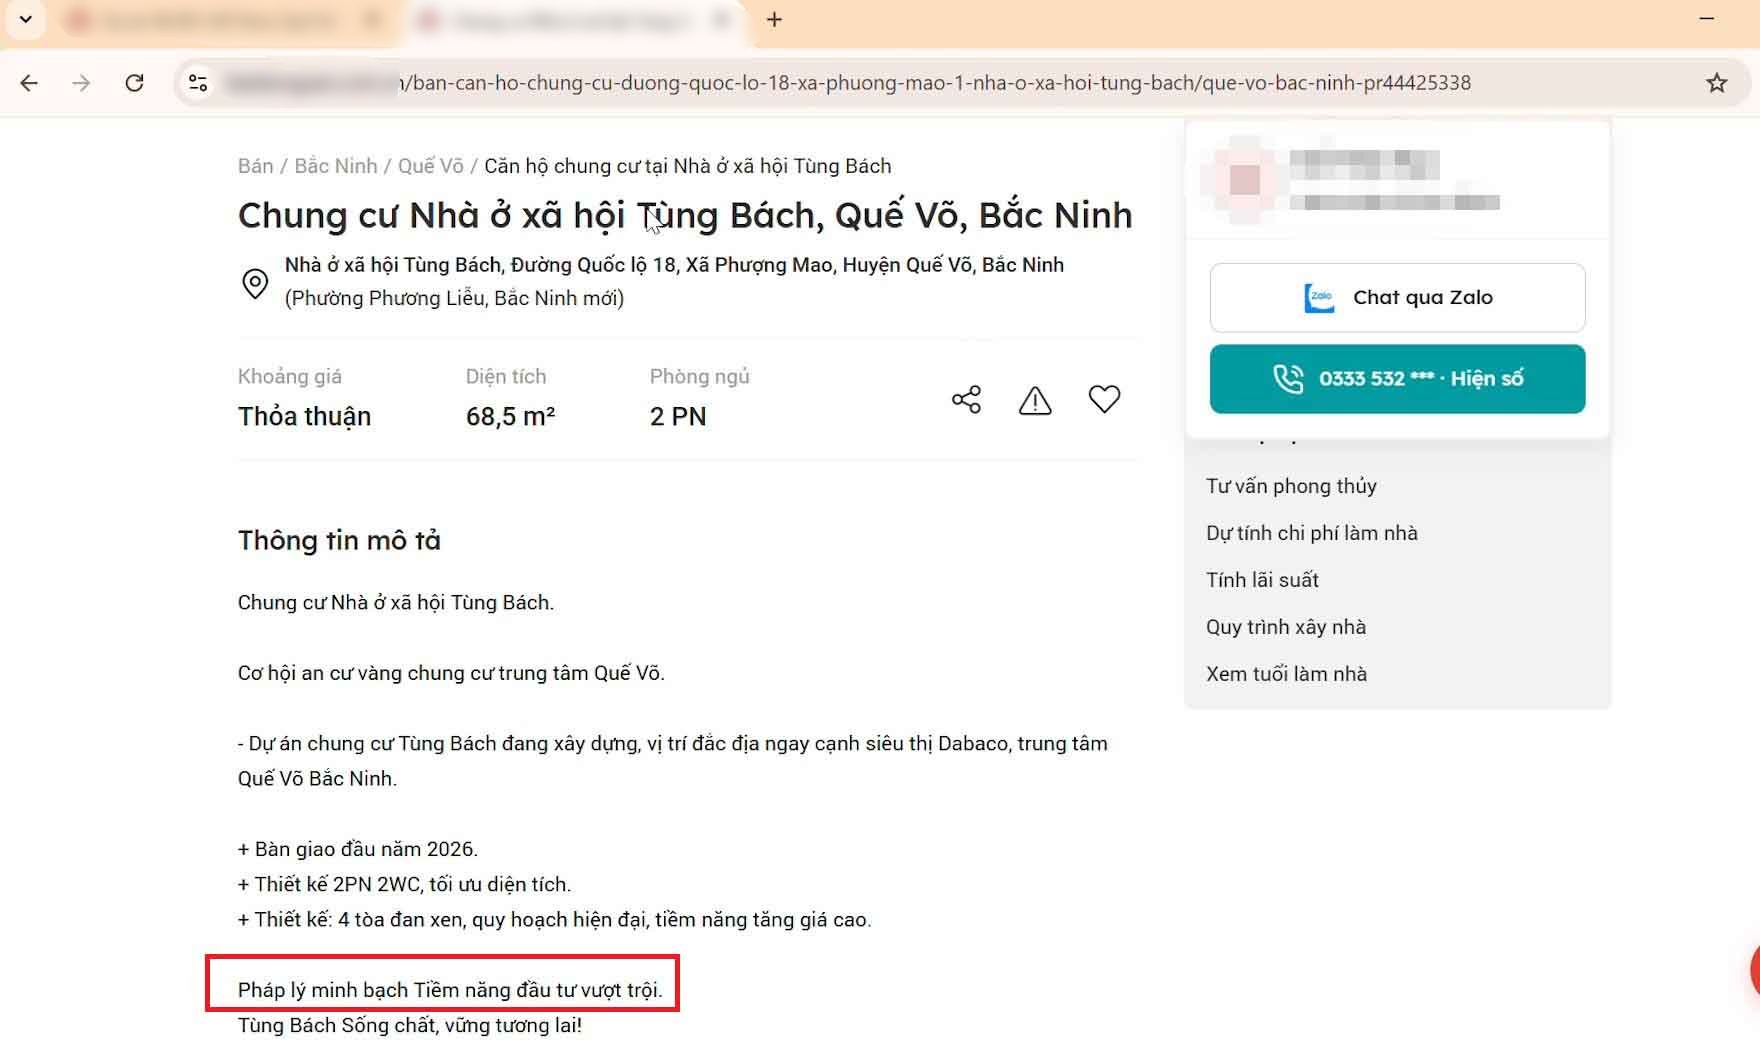Viewport: 1760px width, 1056px height.
Task: Open the 'Dự tính chi phí làm nhà' link
Action: tap(1312, 533)
